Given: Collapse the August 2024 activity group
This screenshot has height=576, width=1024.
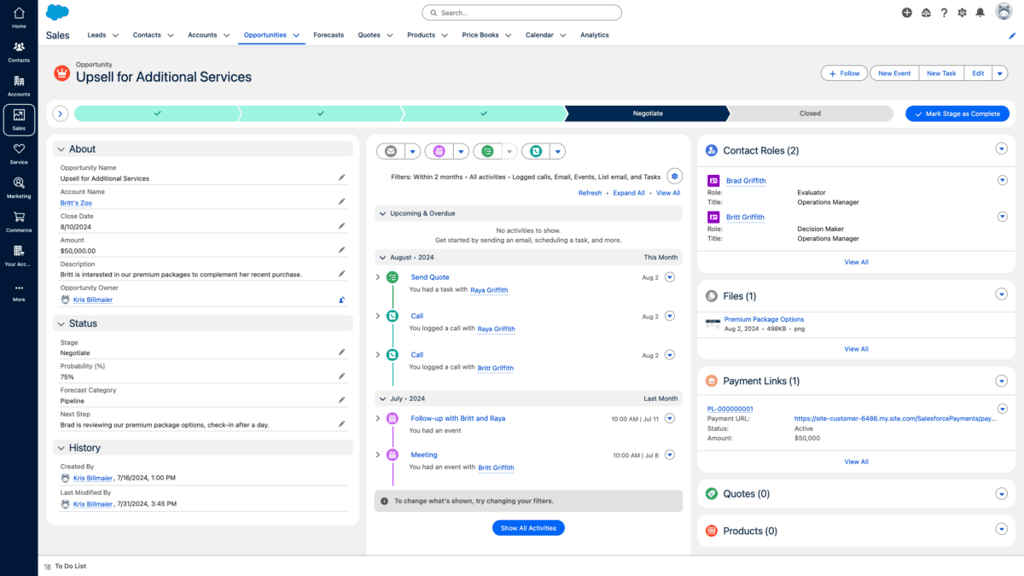Looking at the screenshot, I should pyautogui.click(x=383, y=258).
